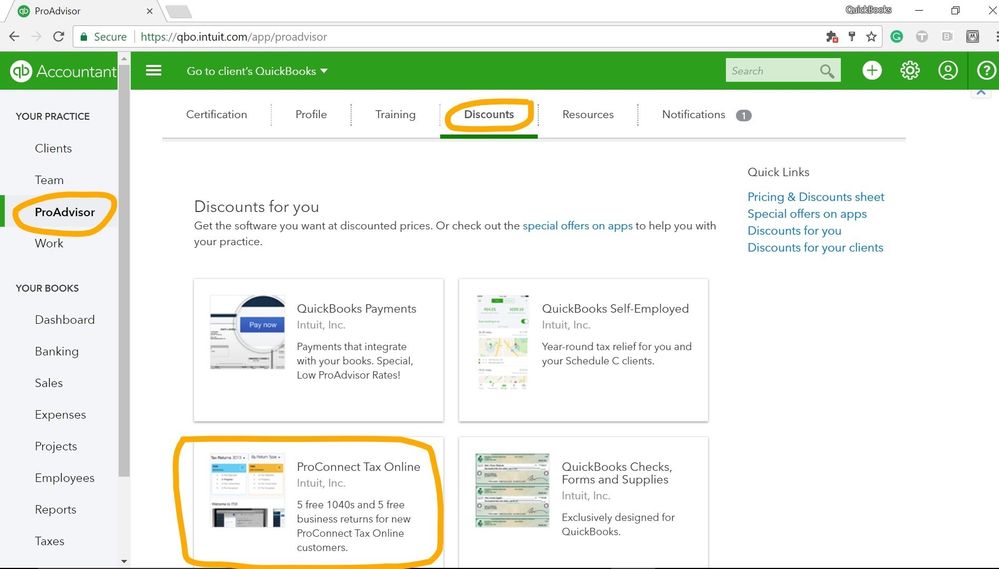This screenshot has height=569, width=999.
Task: Switch to the Certification tab
Action: click(x=217, y=115)
